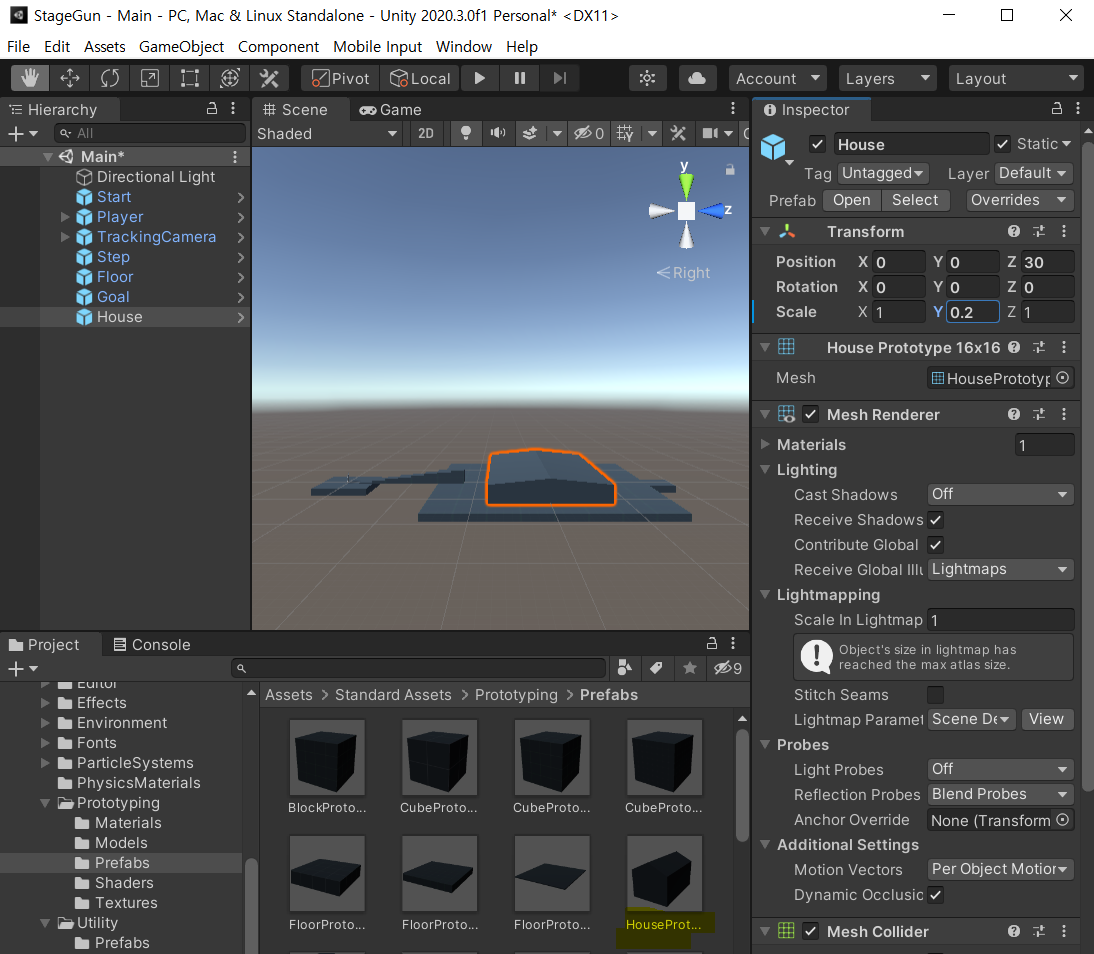Toggle Dynamic Occlusion checkbox
Screen dimensions: 1094x954
tap(936, 895)
